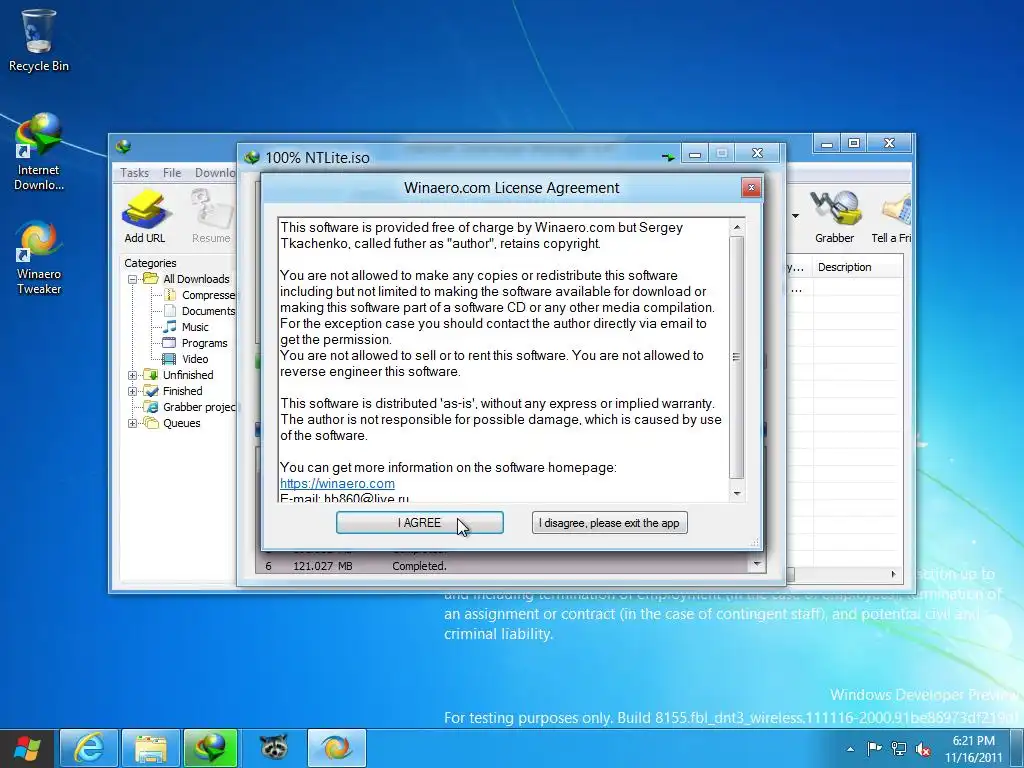Viewport: 1024px width, 768px height.
Task: Select the Video category
Action: [195, 359]
